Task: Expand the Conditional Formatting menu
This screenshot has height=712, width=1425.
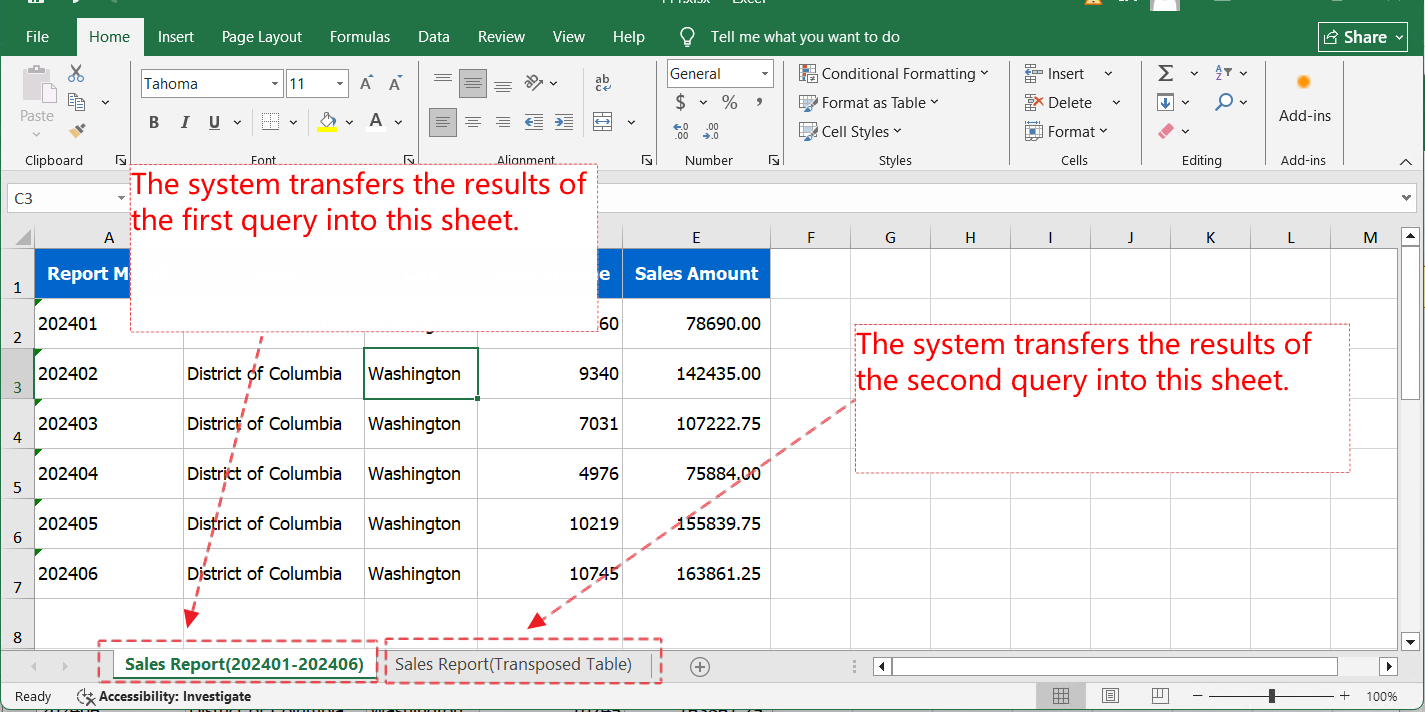Action: tap(896, 73)
